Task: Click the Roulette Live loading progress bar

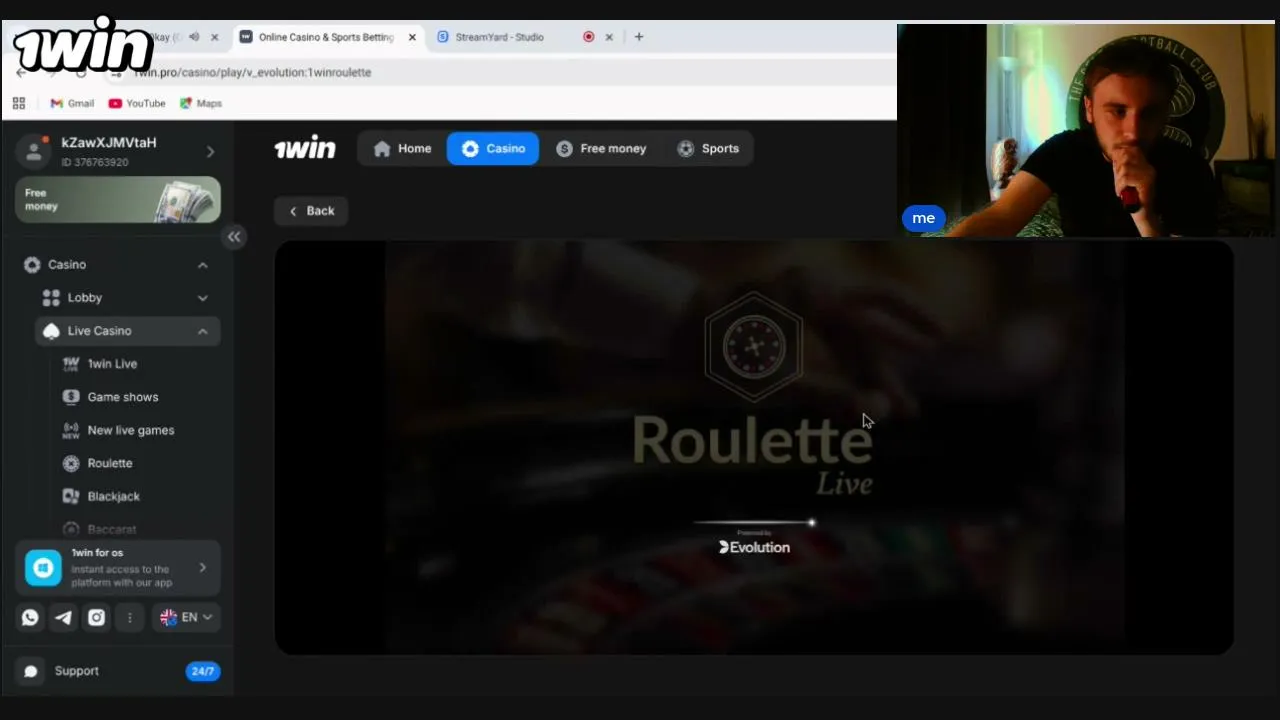Action: point(755,522)
